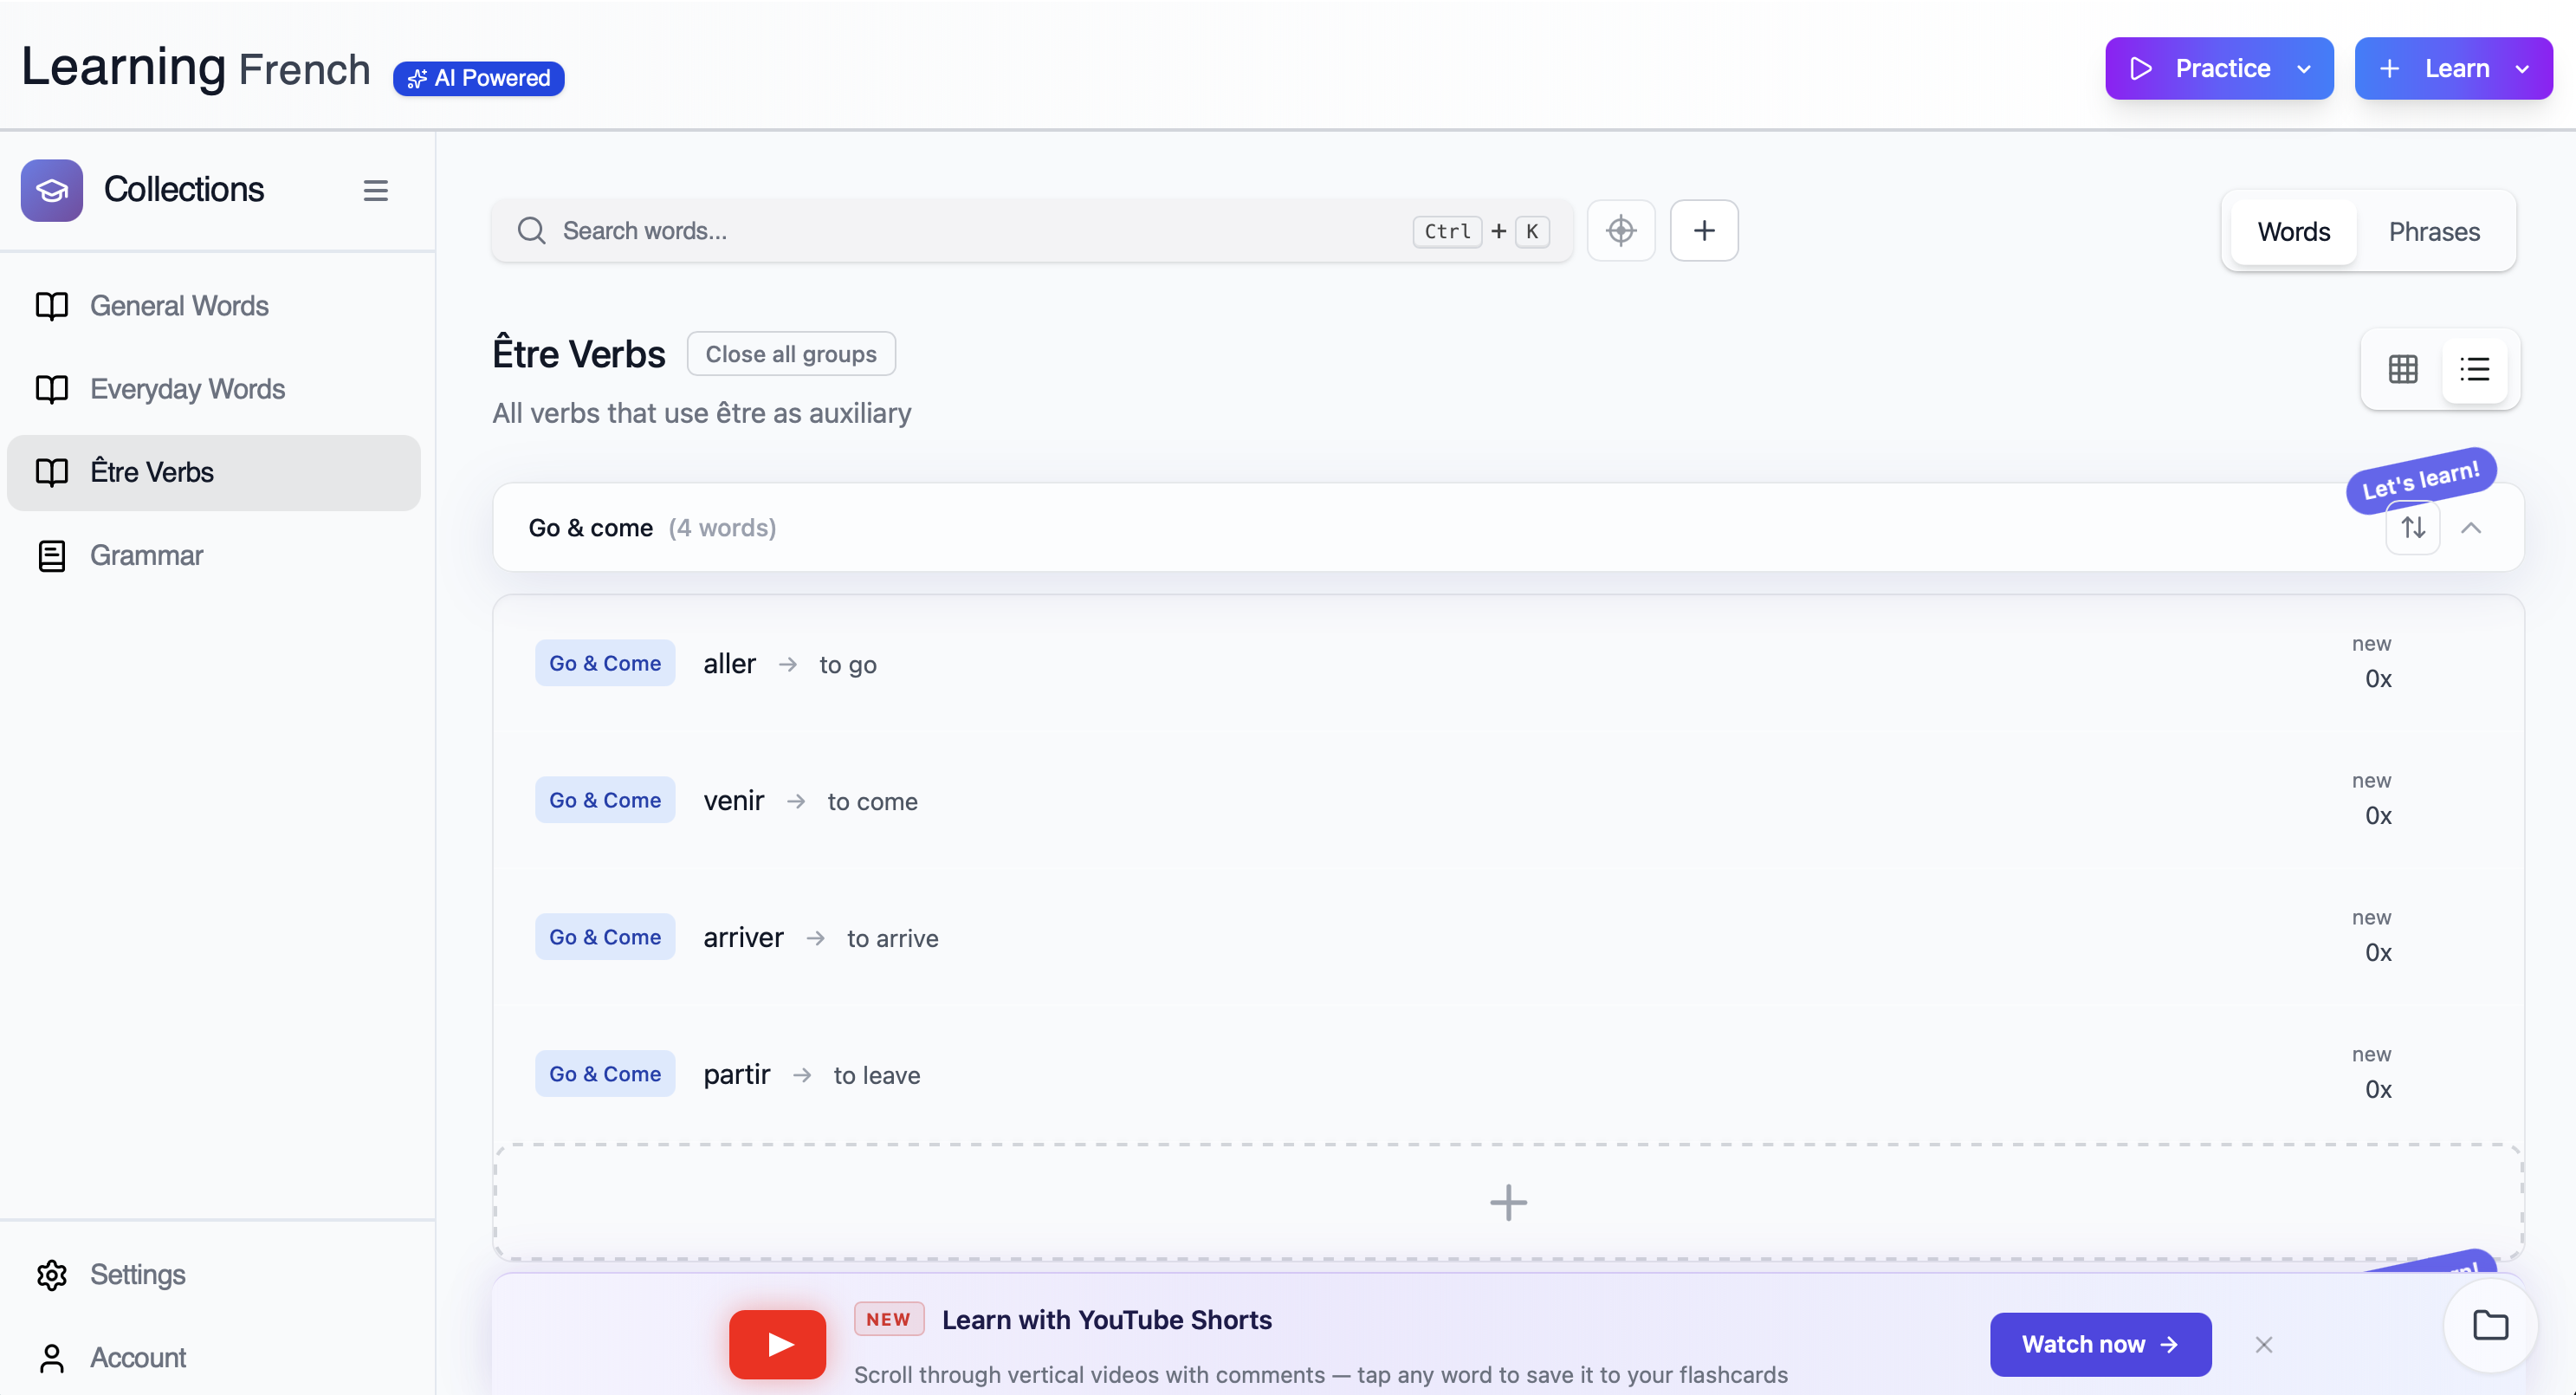This screenshot has height=1395, width=2576.
Task: Switch to list view layout
Action: click(x=2474, y=369)
